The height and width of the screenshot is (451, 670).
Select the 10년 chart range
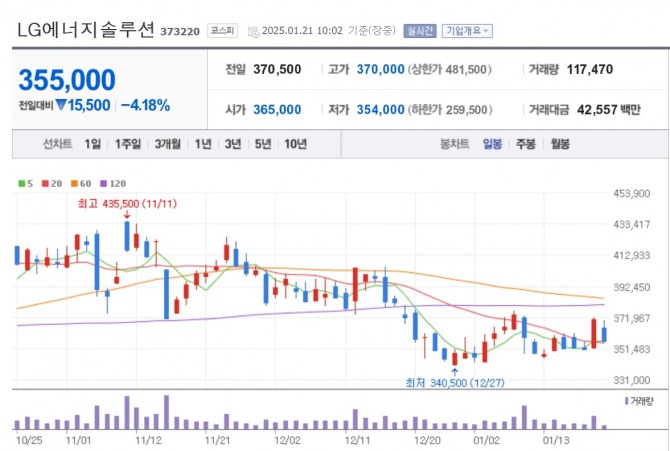[x=295, y=144]
